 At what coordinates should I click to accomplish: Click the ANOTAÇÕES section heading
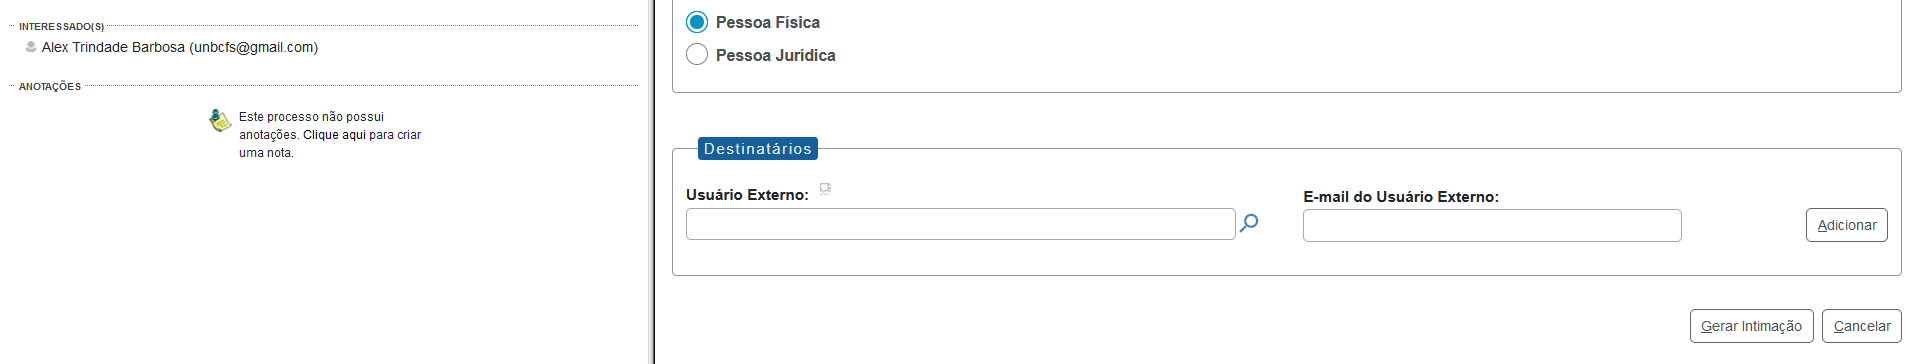point(50,87)
